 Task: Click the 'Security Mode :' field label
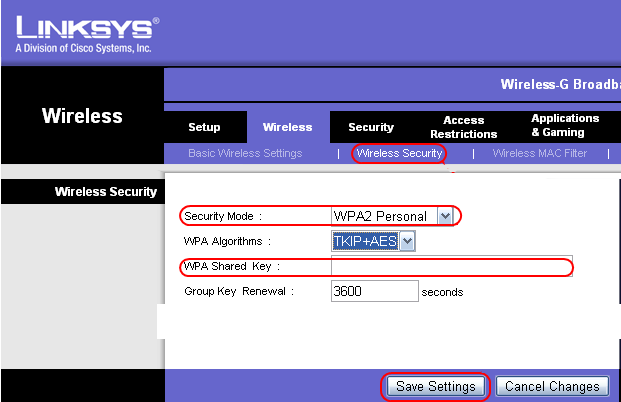pos(222,216)
